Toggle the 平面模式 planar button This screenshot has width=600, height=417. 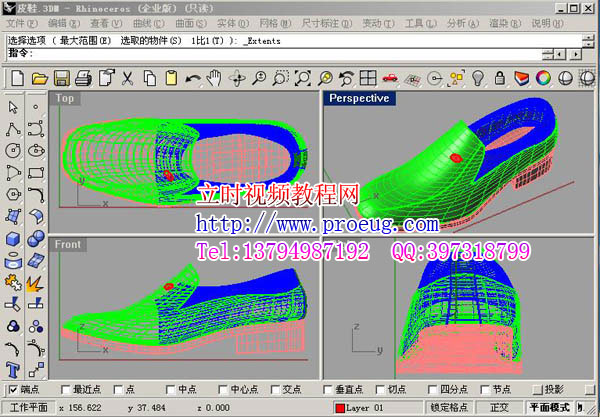coord(549,408)
